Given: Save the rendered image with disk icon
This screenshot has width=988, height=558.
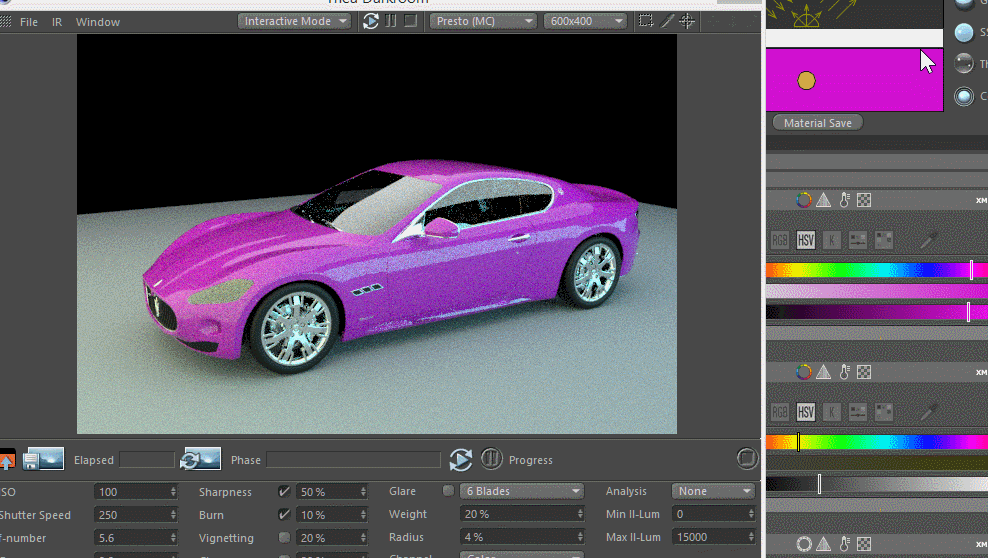Looking at the screenshot, I should (43, 459).
